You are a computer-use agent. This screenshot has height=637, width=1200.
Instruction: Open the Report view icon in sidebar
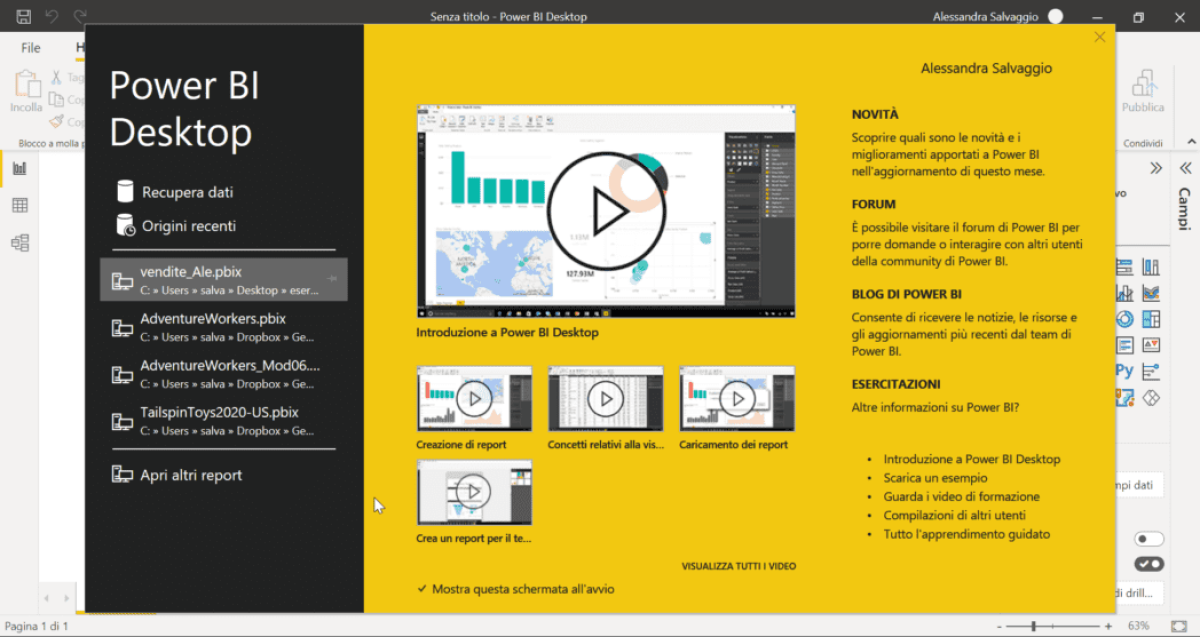[x=19, y=168]
